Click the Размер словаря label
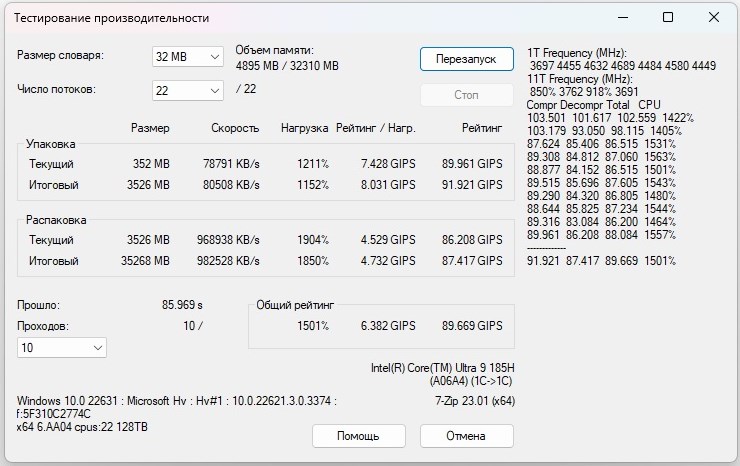Screen dimensions: 740x466 pyautogui.click(x=60, y=56)
